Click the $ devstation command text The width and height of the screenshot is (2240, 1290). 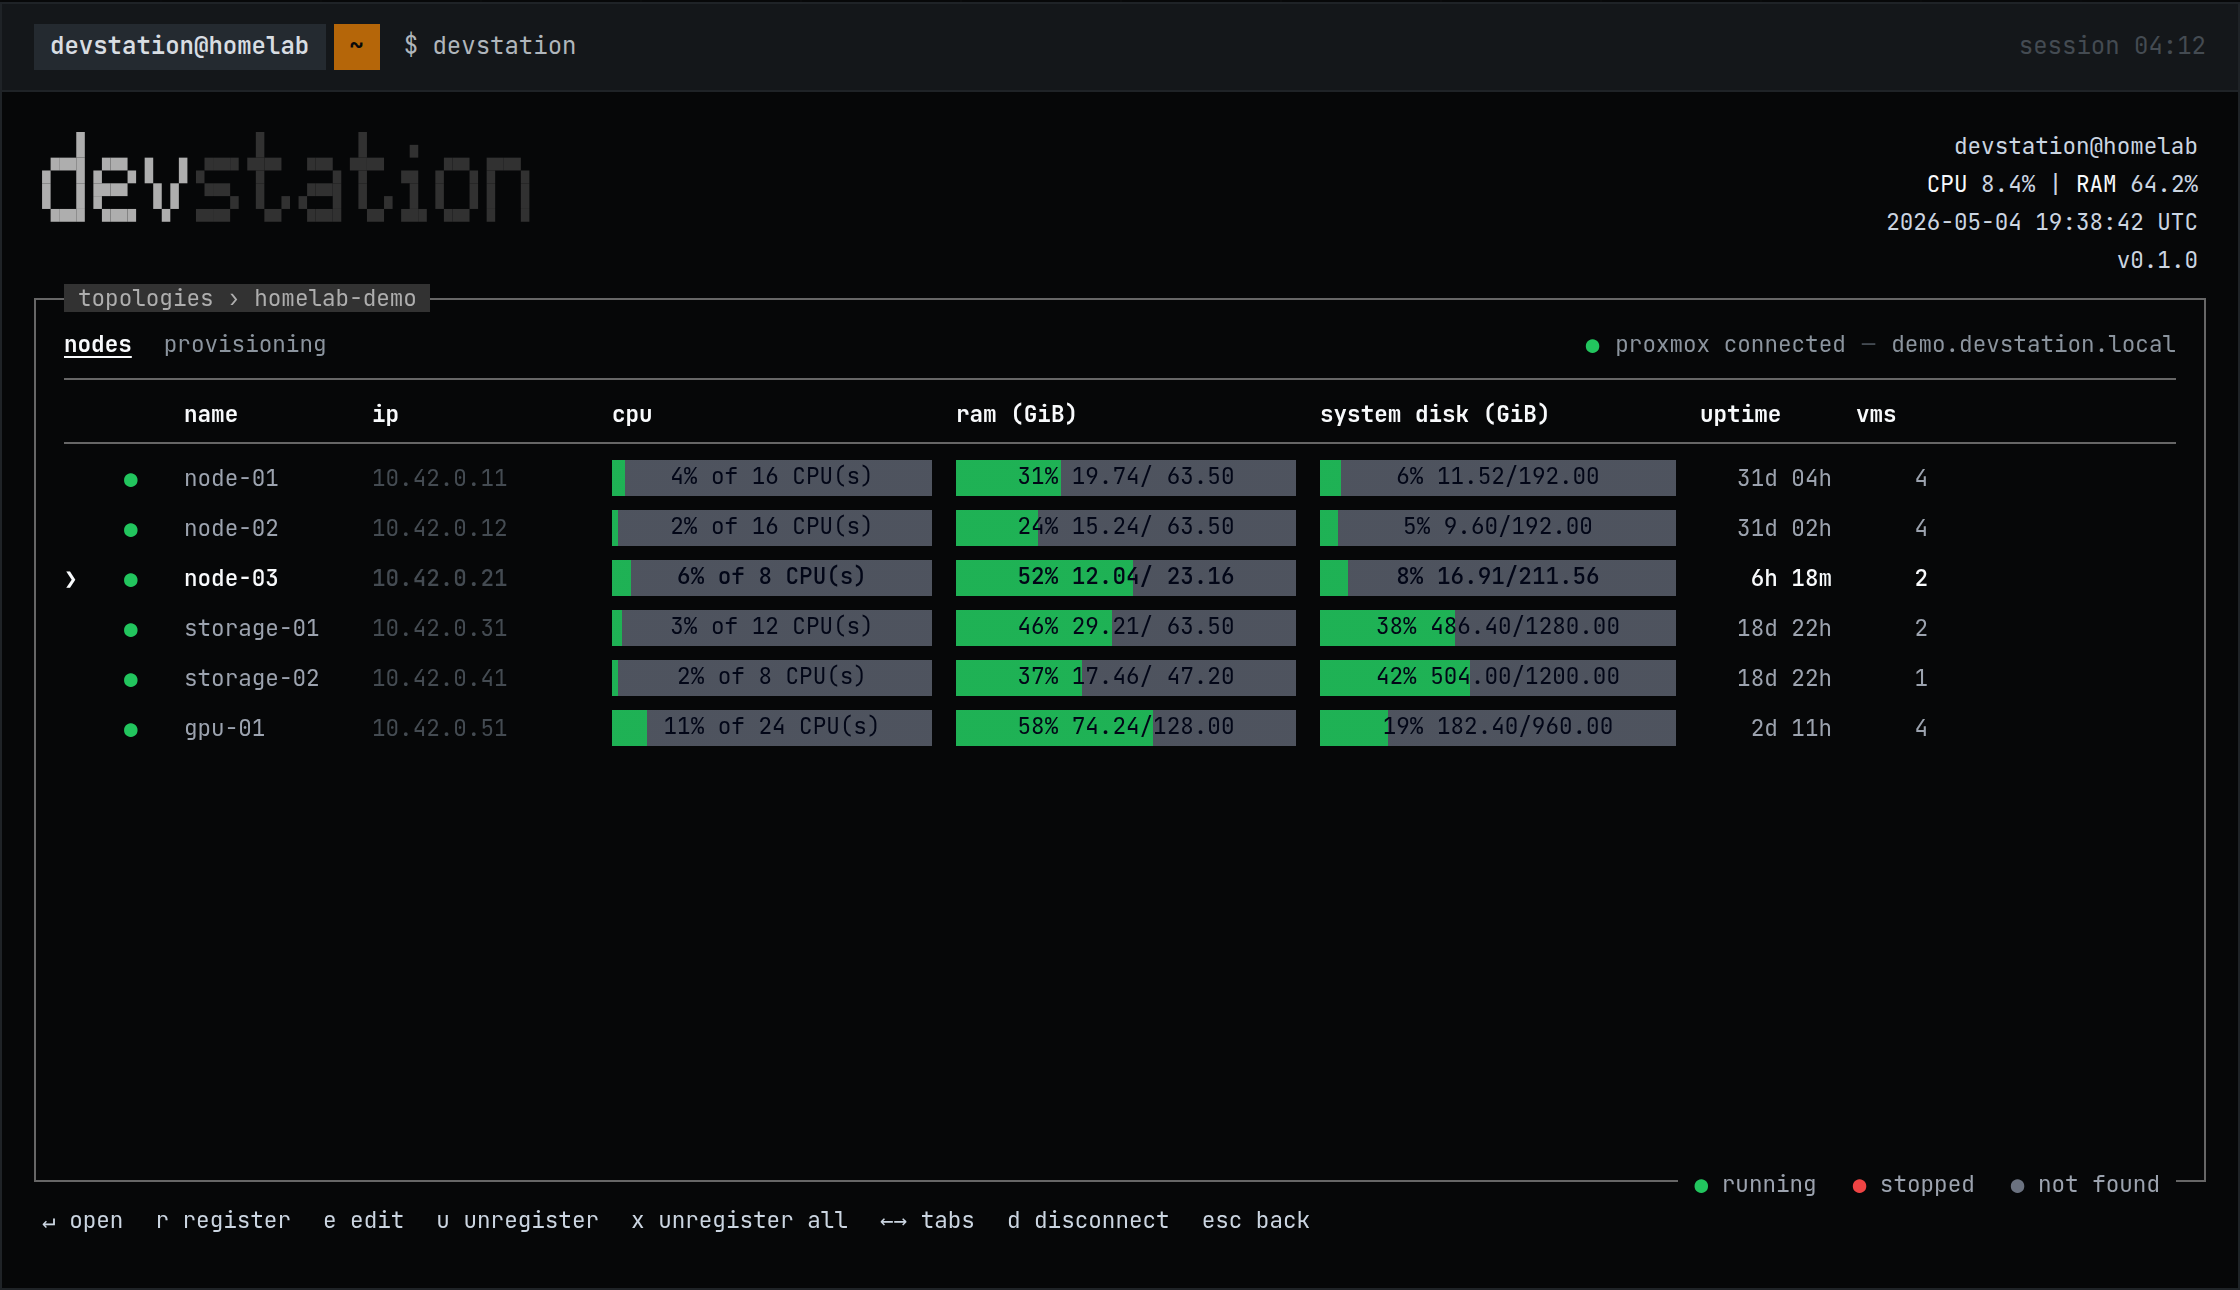coord(490,46)
